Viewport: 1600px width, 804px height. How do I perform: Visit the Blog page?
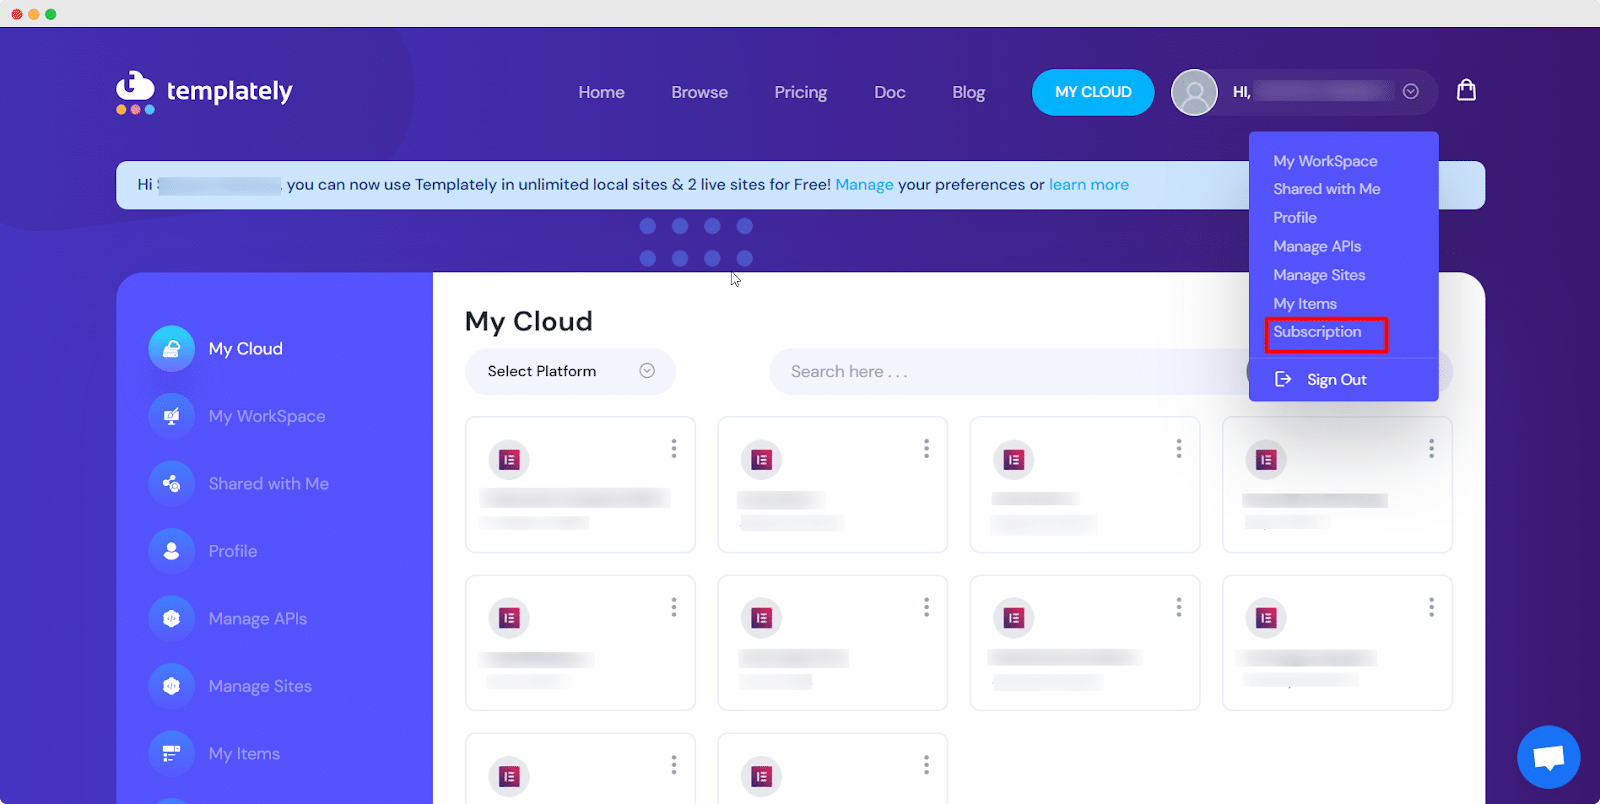(969, 92)
